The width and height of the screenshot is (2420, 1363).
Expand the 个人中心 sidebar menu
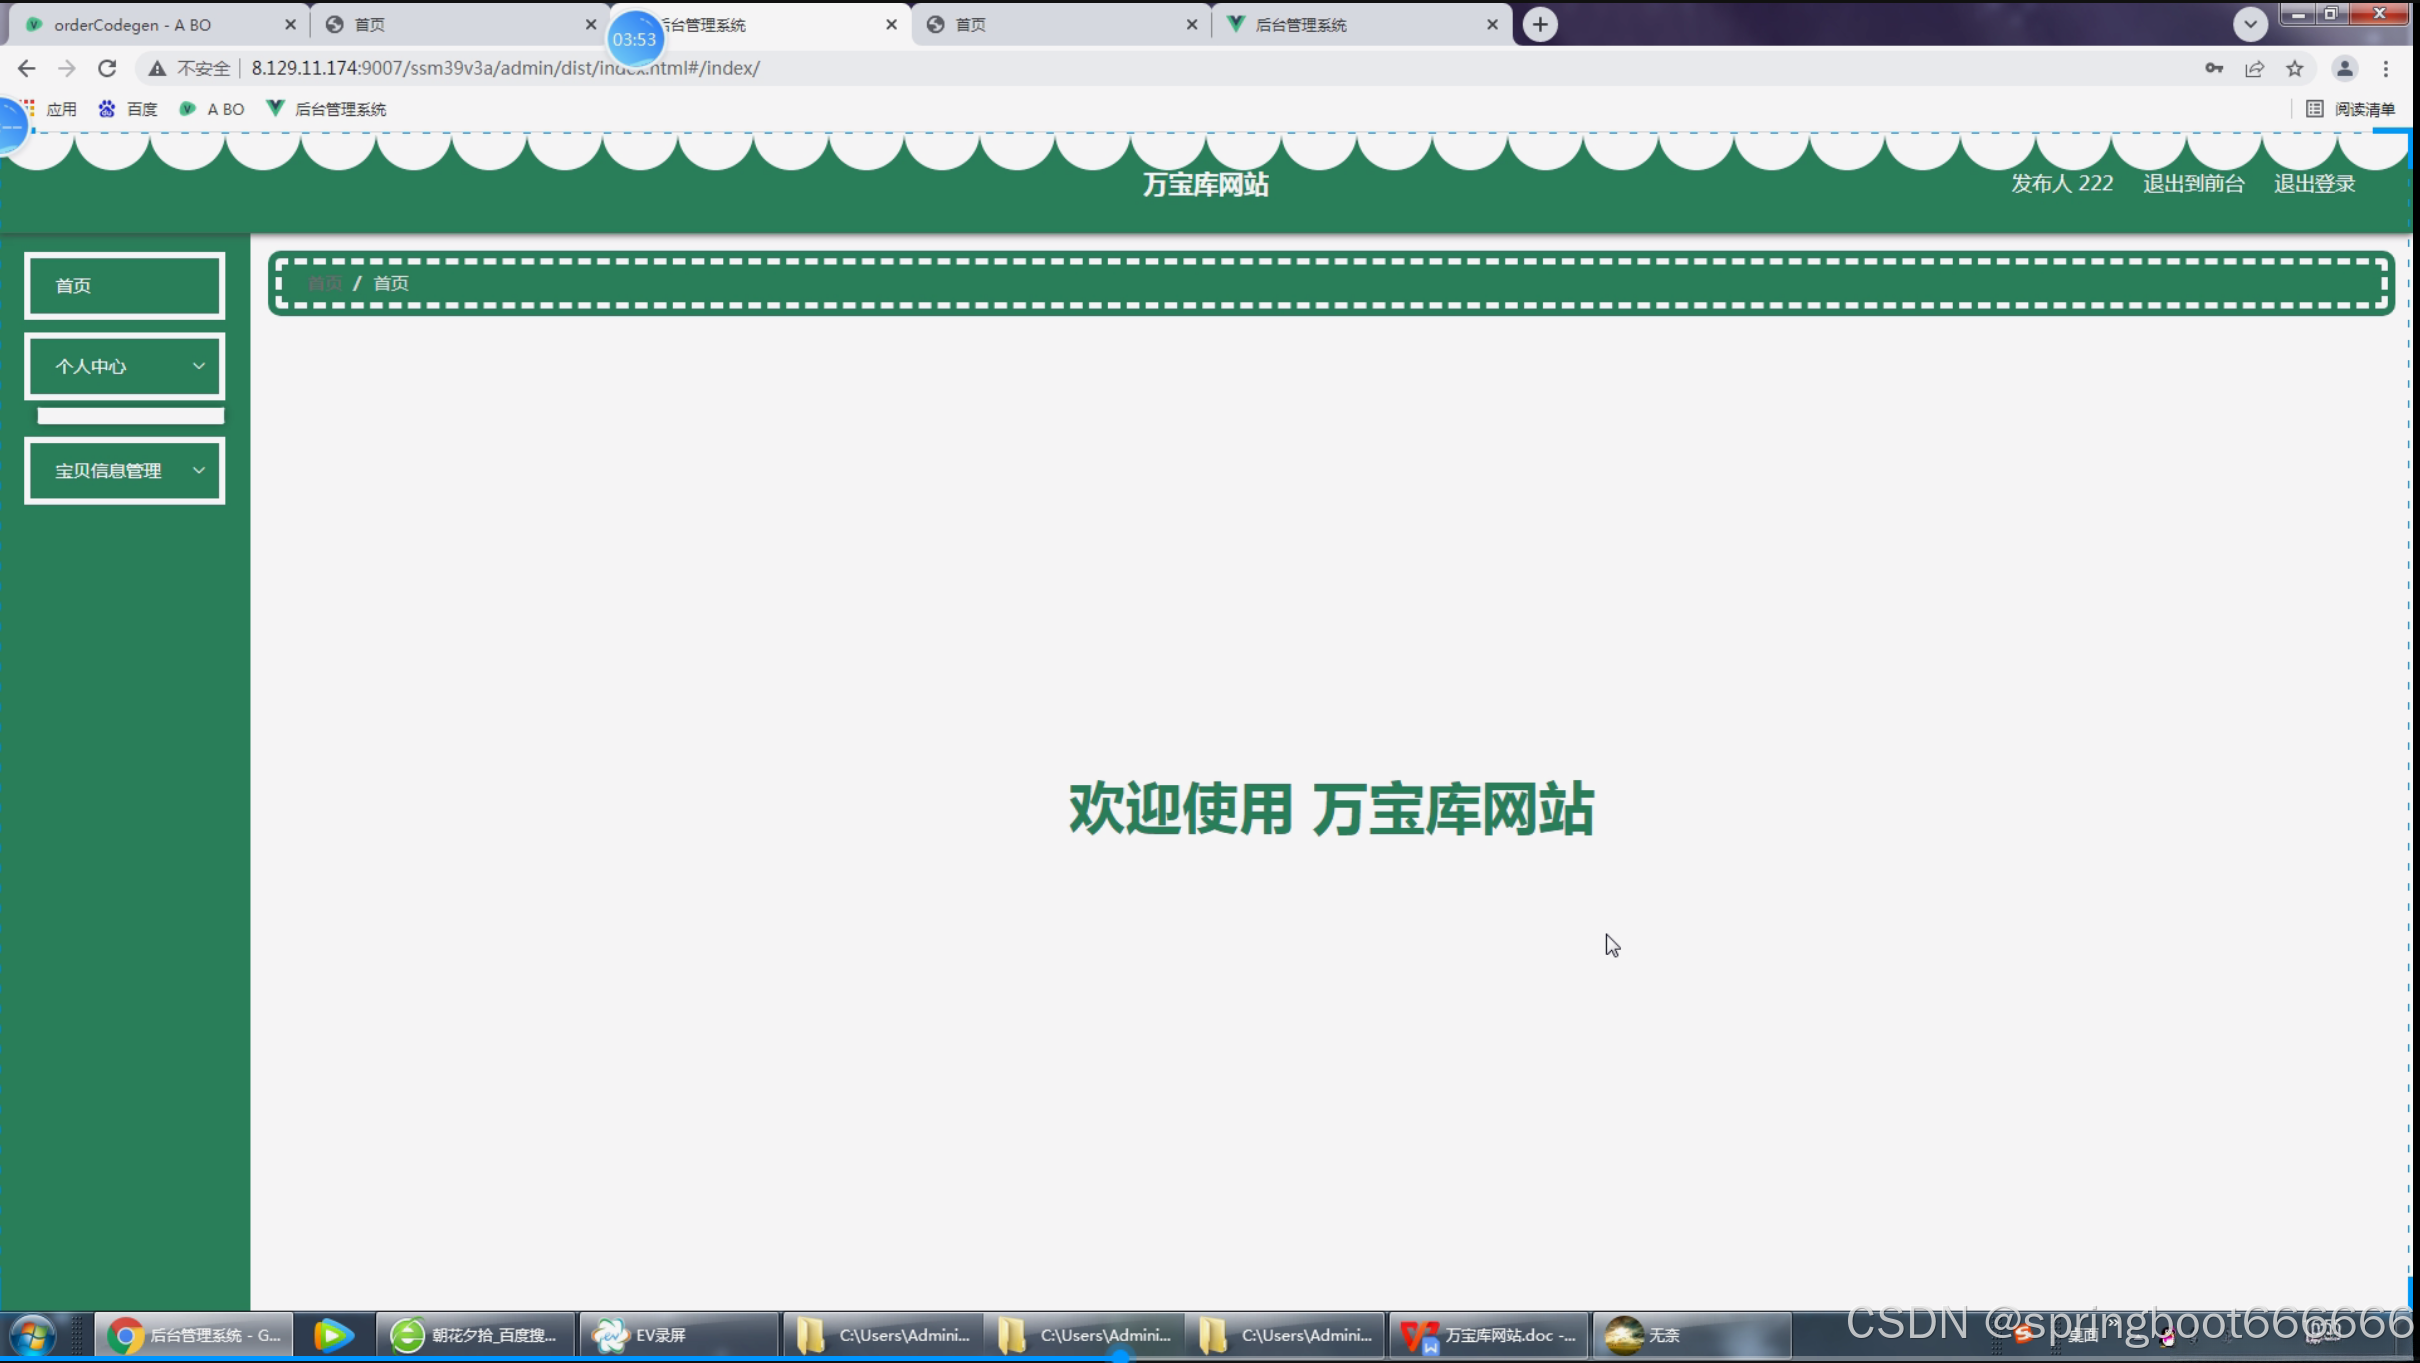click(x=125, y=366)
